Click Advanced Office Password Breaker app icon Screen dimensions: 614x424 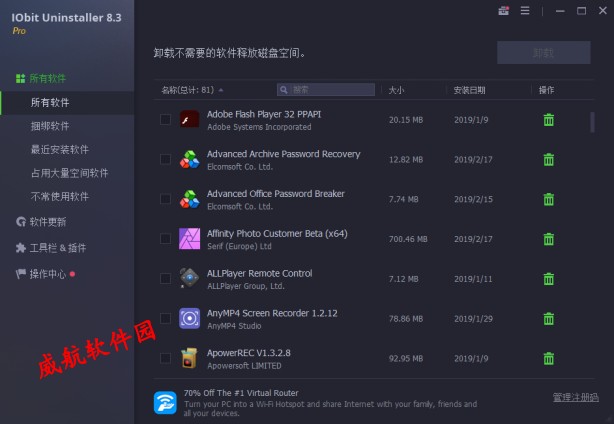190,199
